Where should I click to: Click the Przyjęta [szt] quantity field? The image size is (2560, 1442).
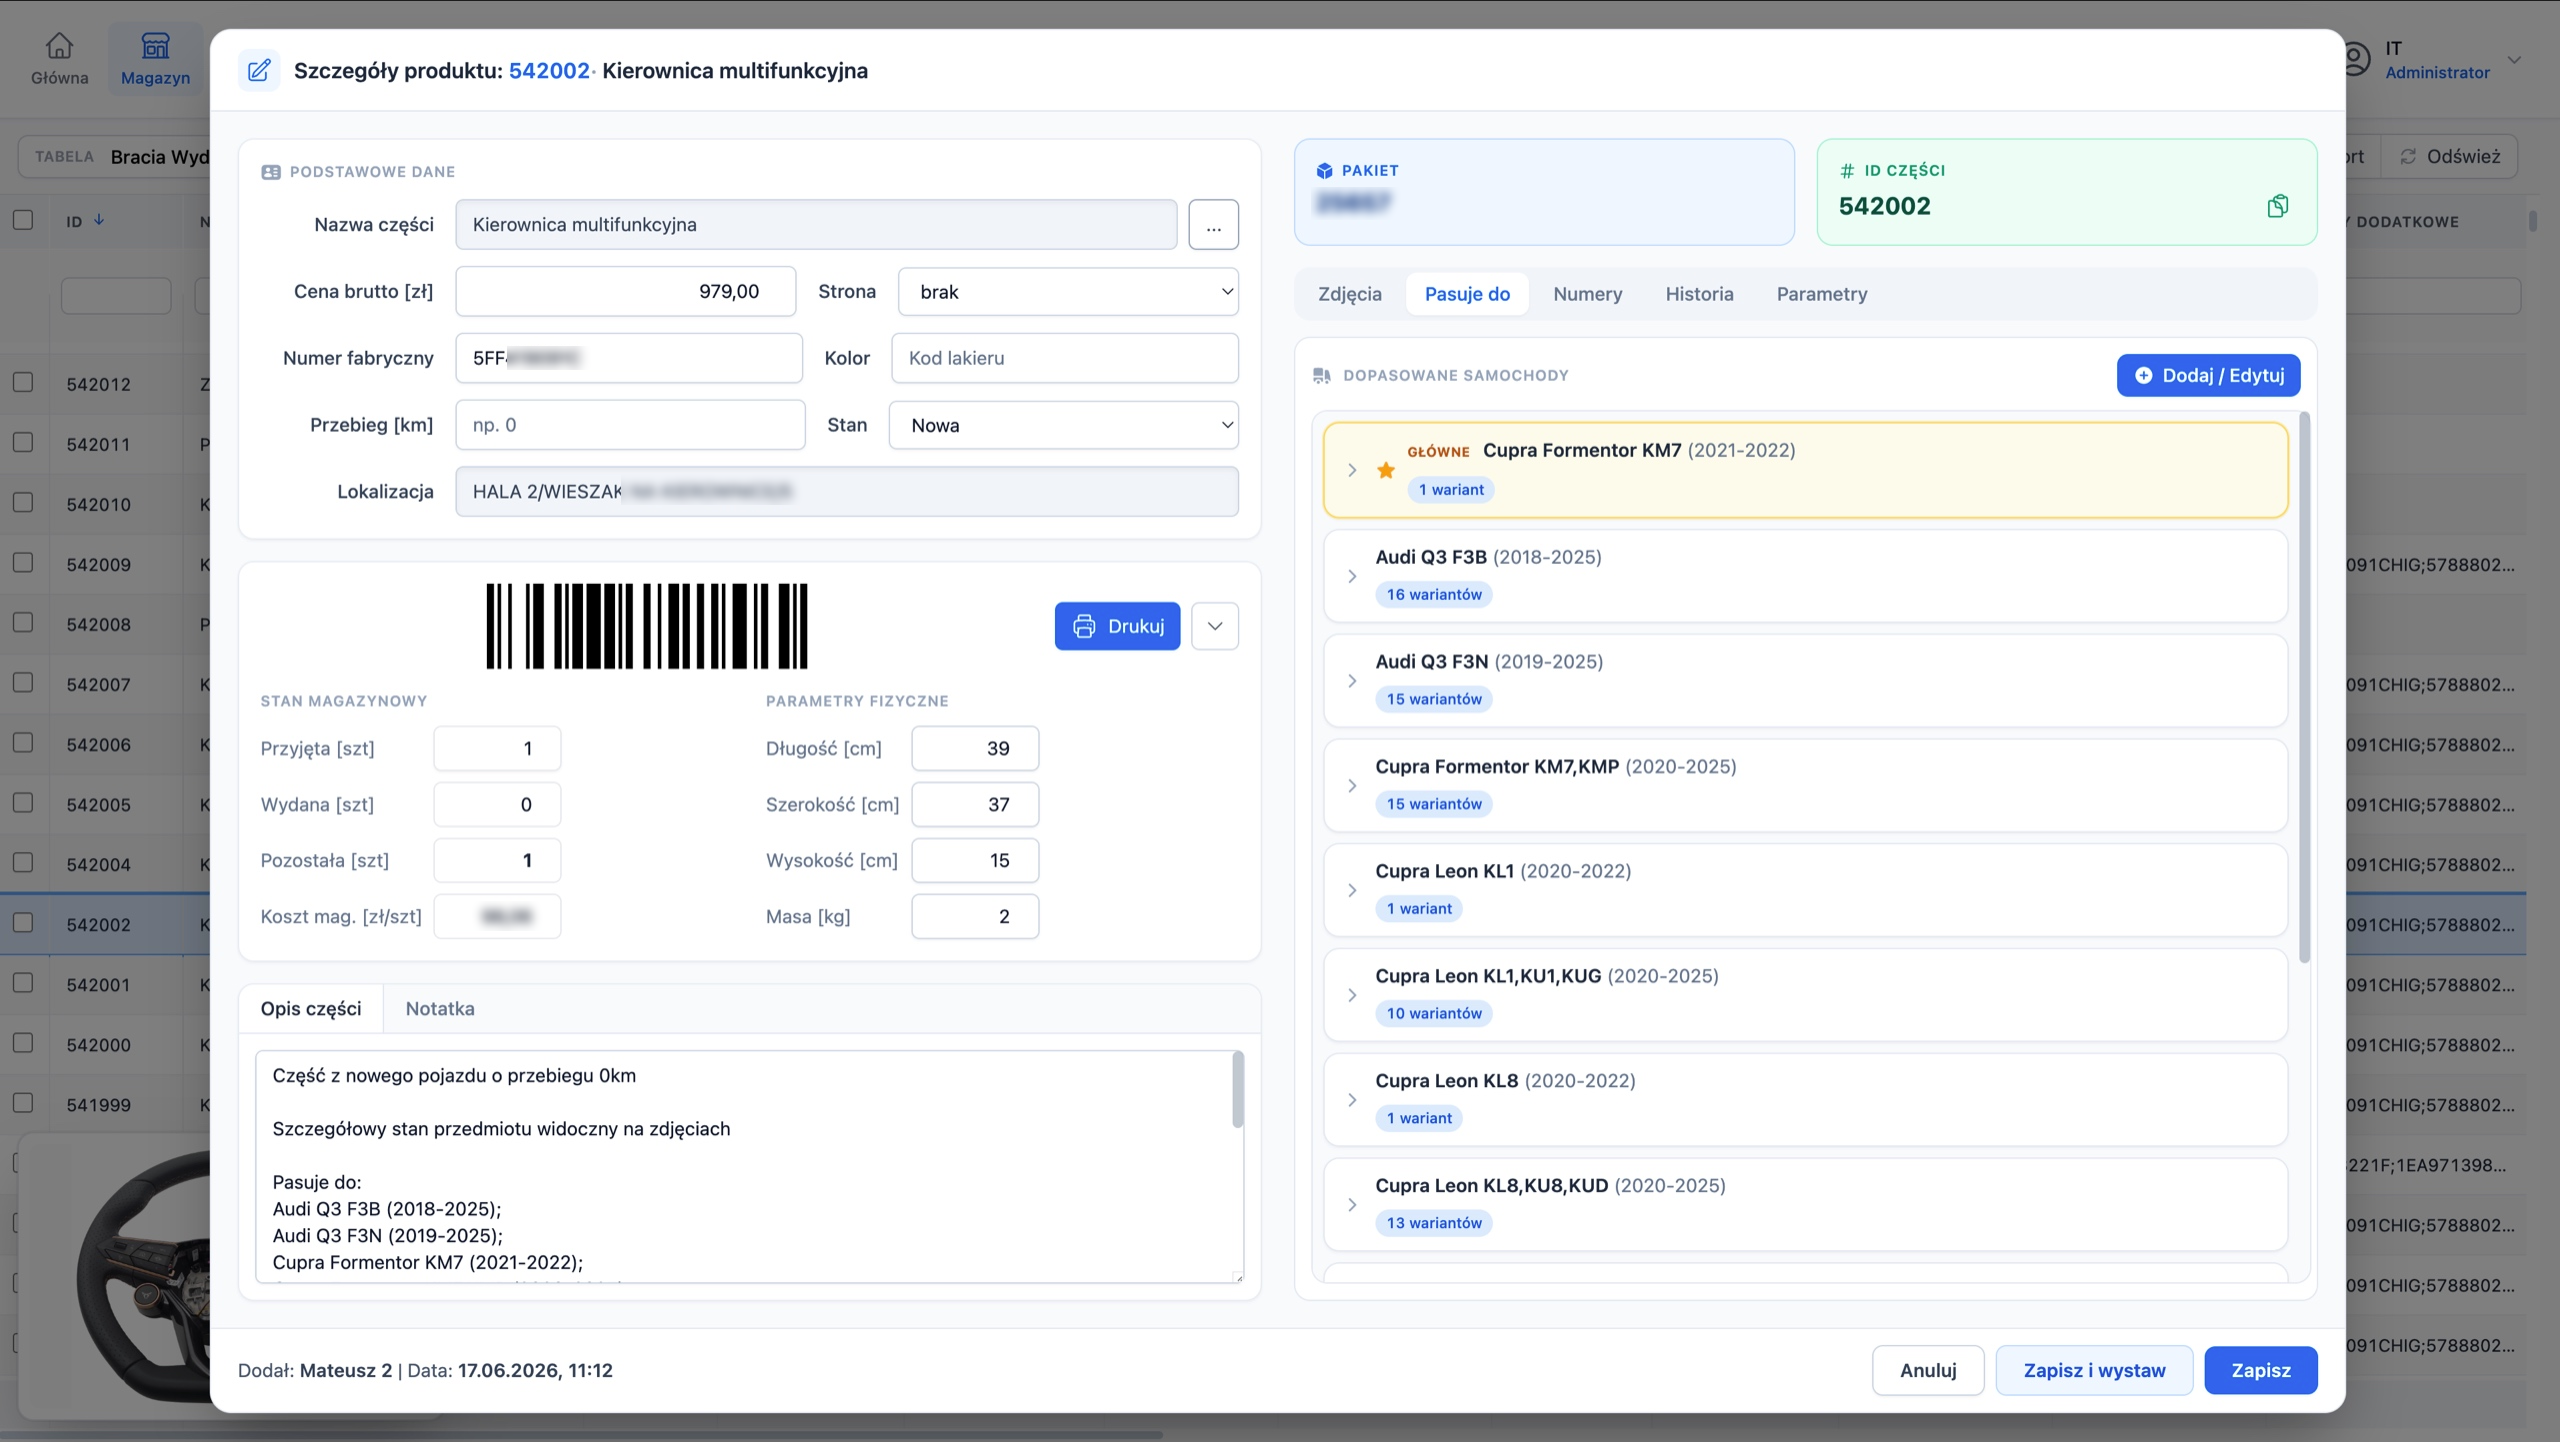tap(497, 748)
